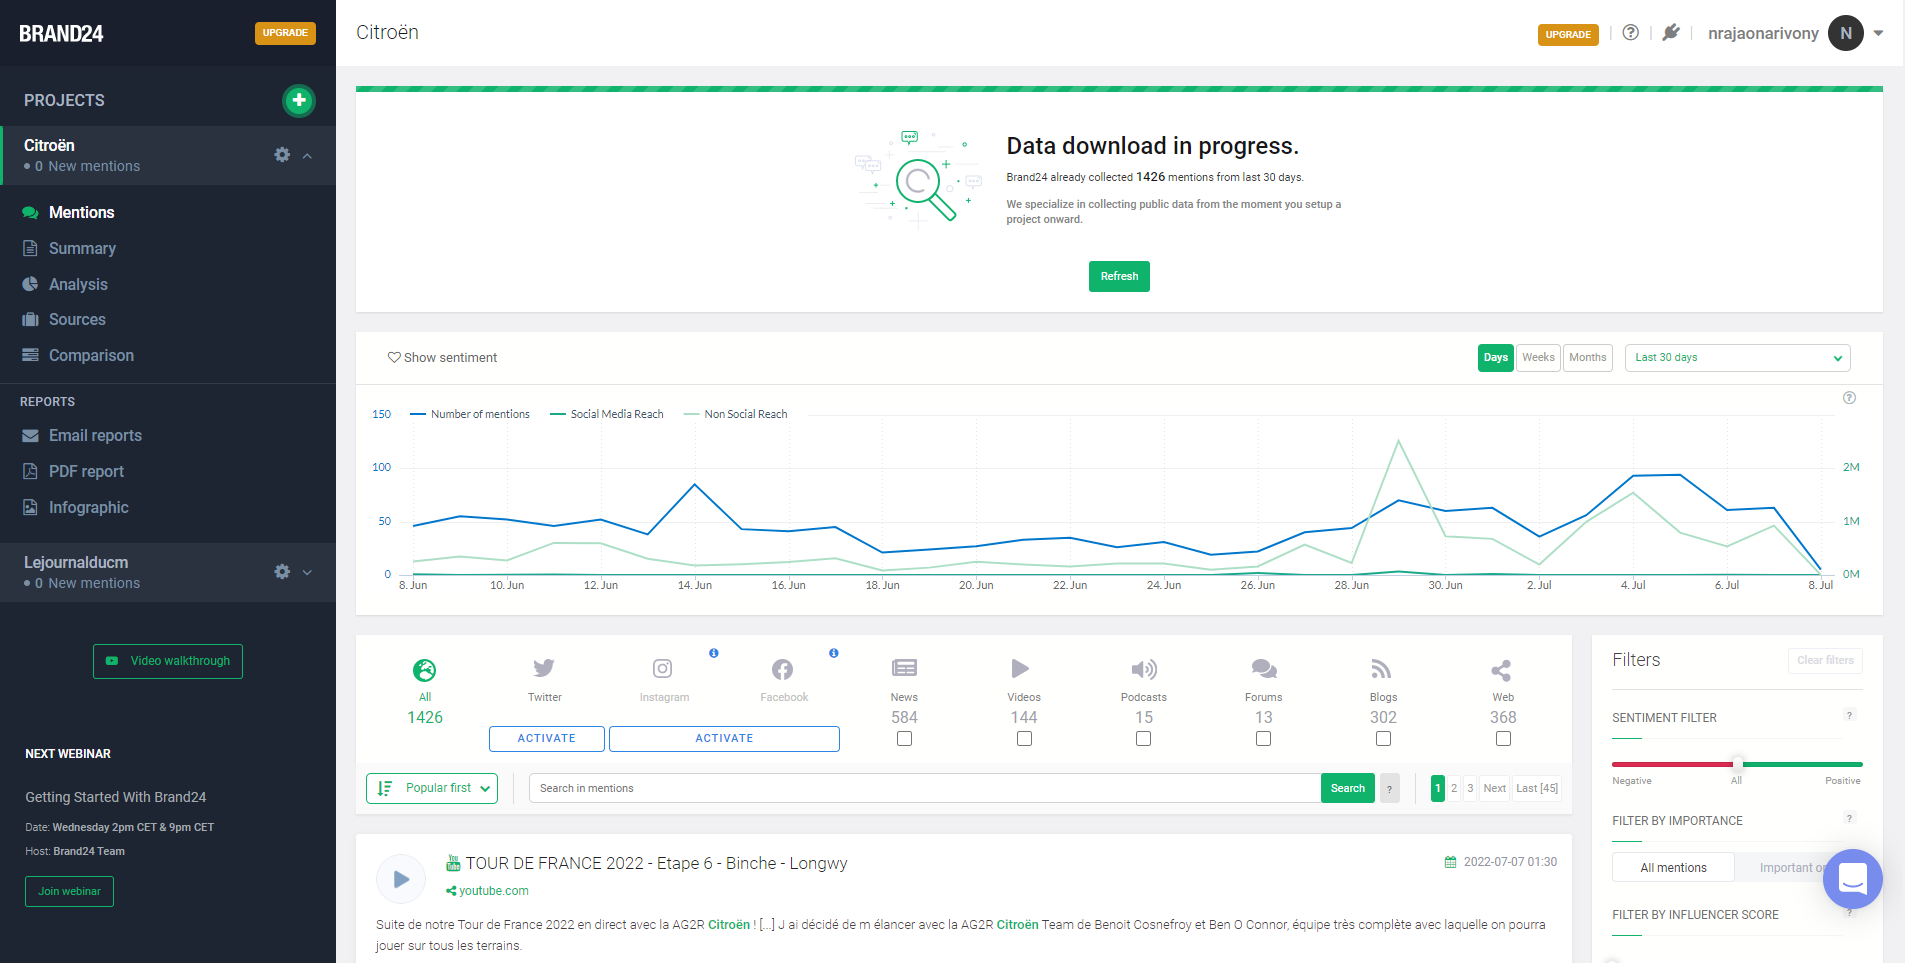1905x963 pixels.
Task: Click Instagram info icon
Action: tap(714, 653)
